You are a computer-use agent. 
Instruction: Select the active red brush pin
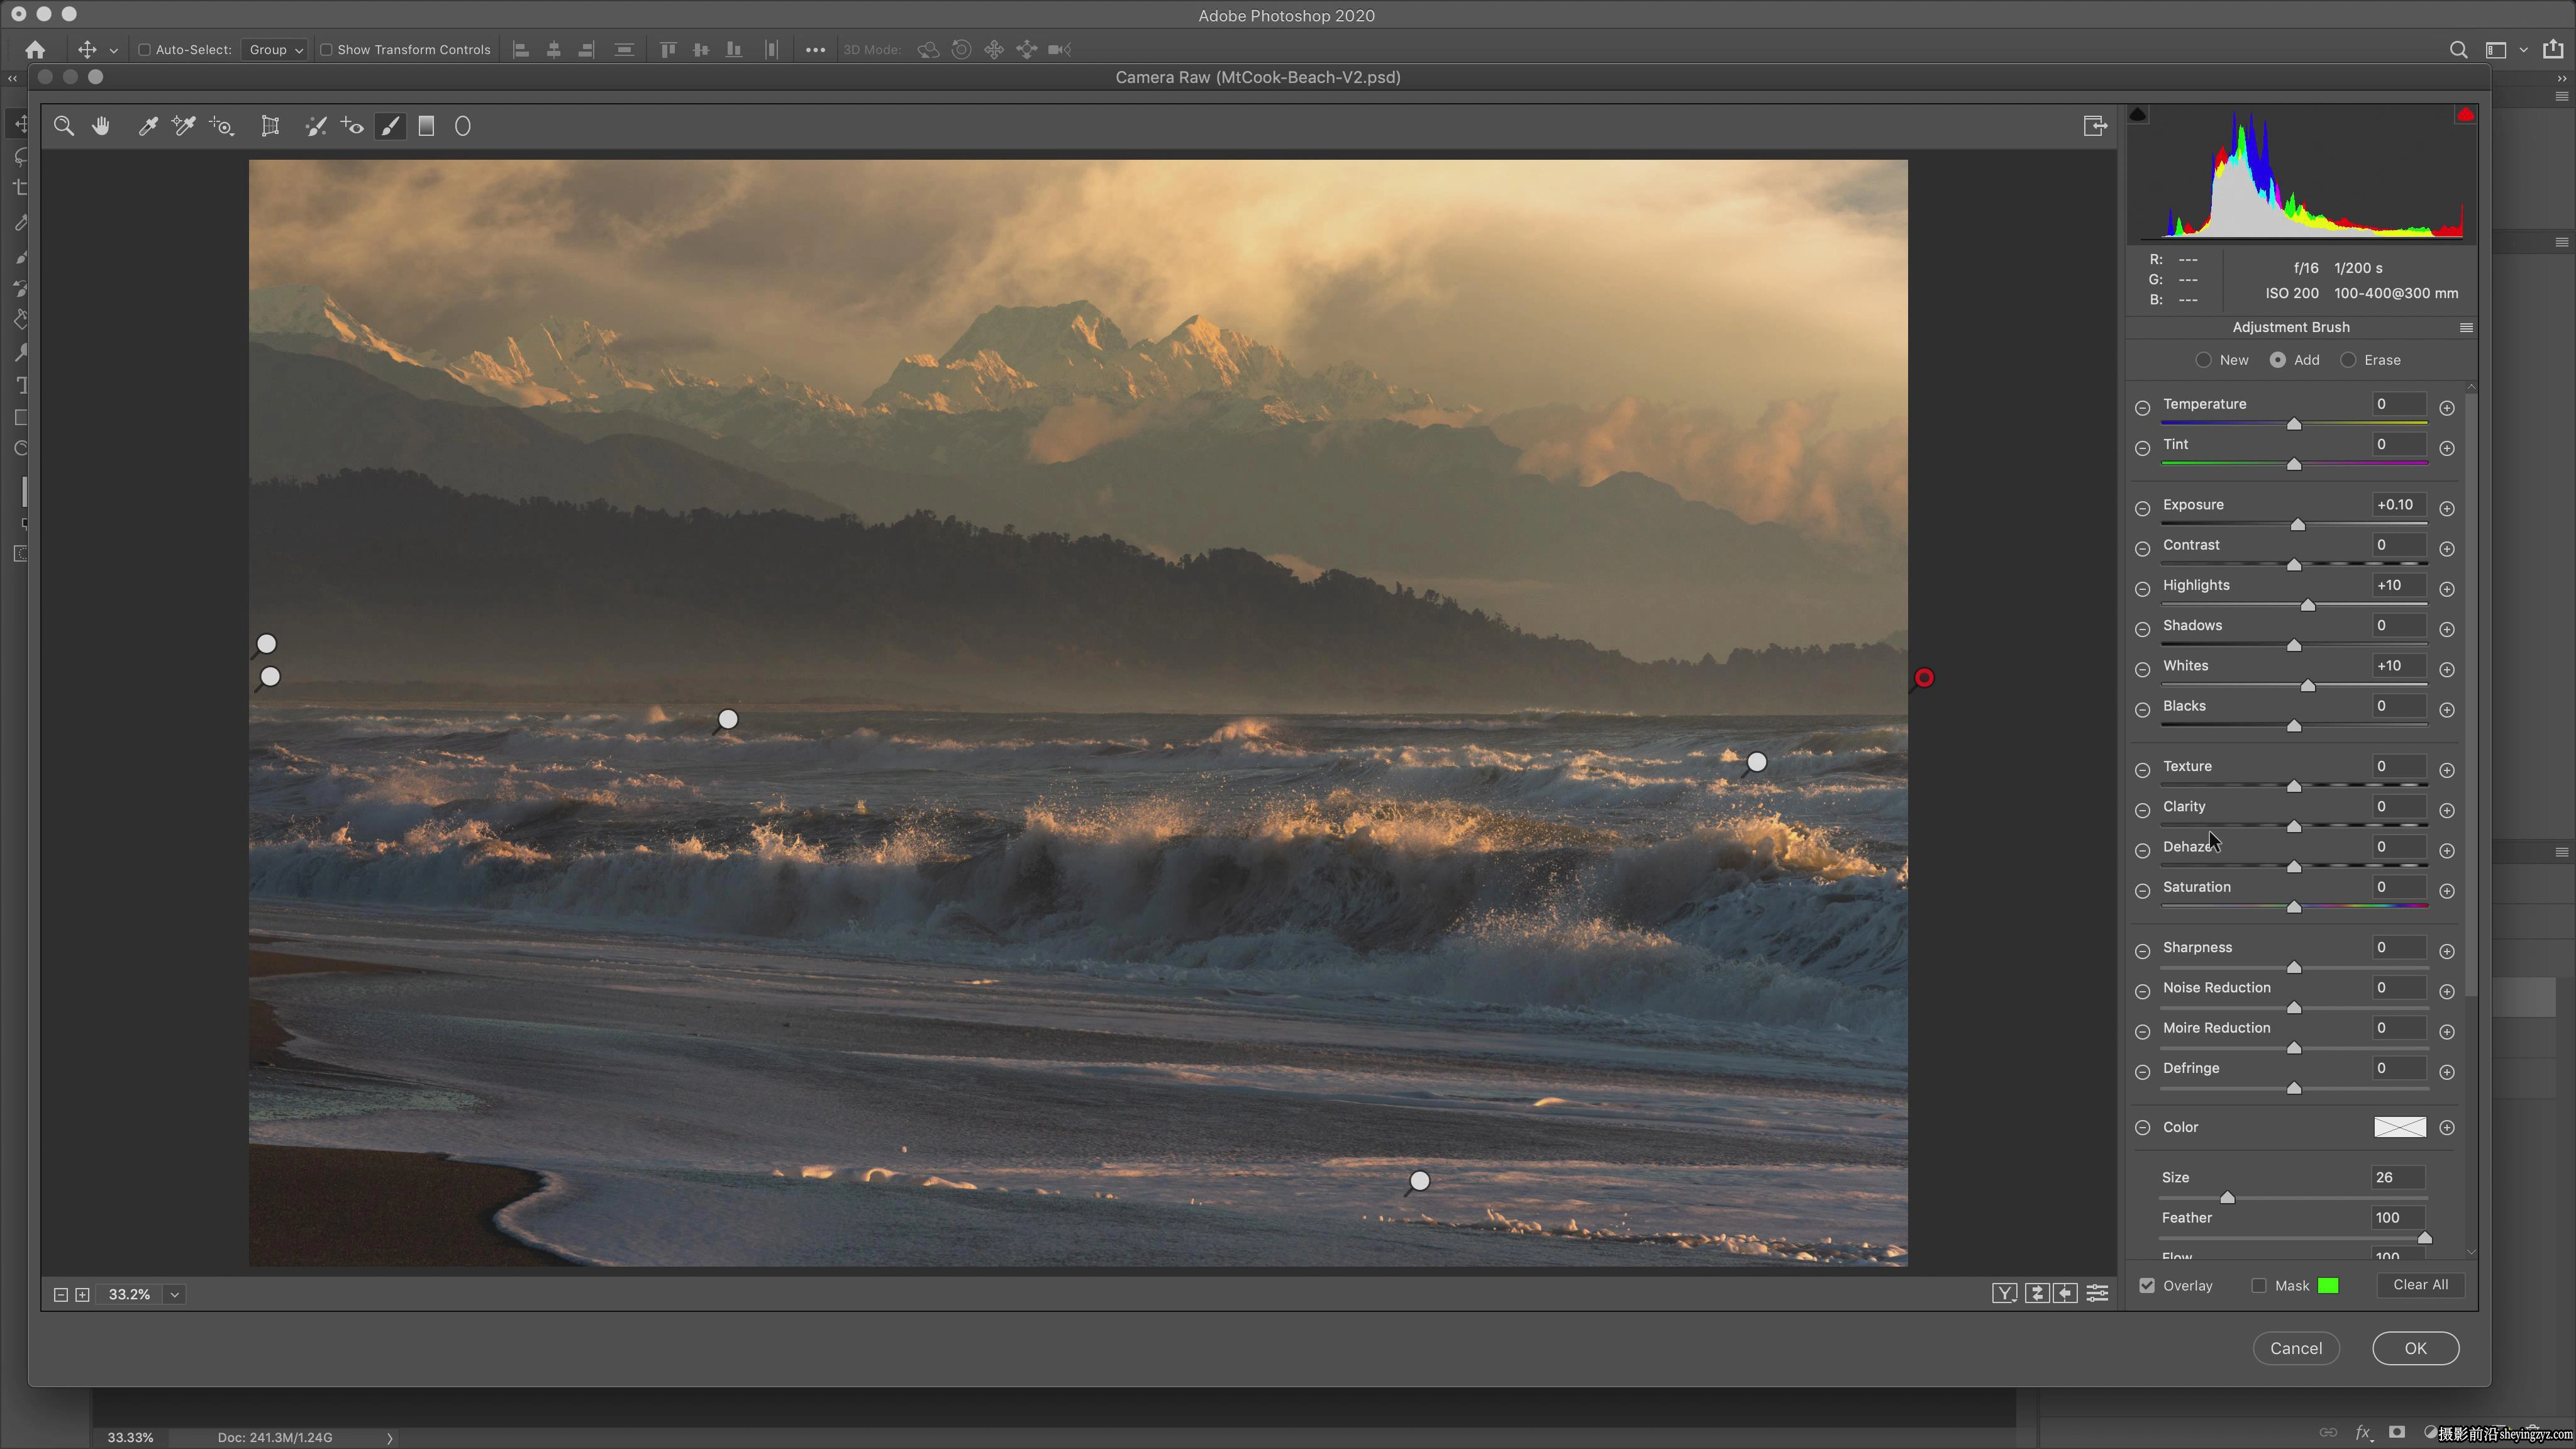pos(1924,679)
